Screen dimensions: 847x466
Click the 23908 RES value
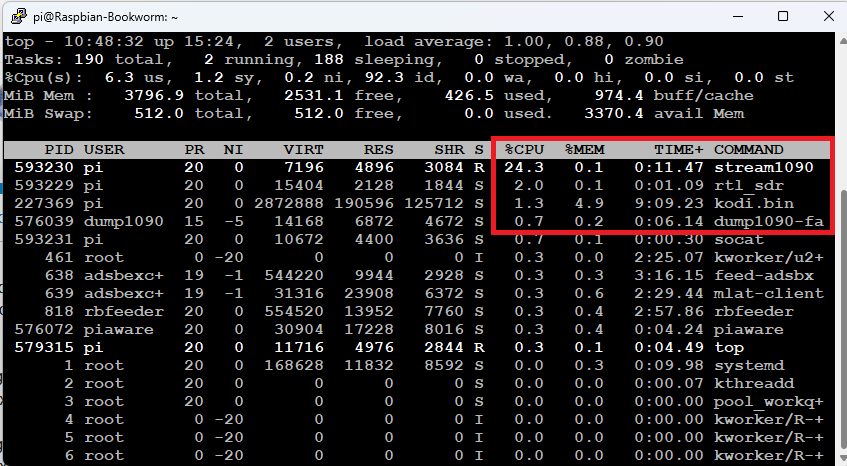coord(369,293)
